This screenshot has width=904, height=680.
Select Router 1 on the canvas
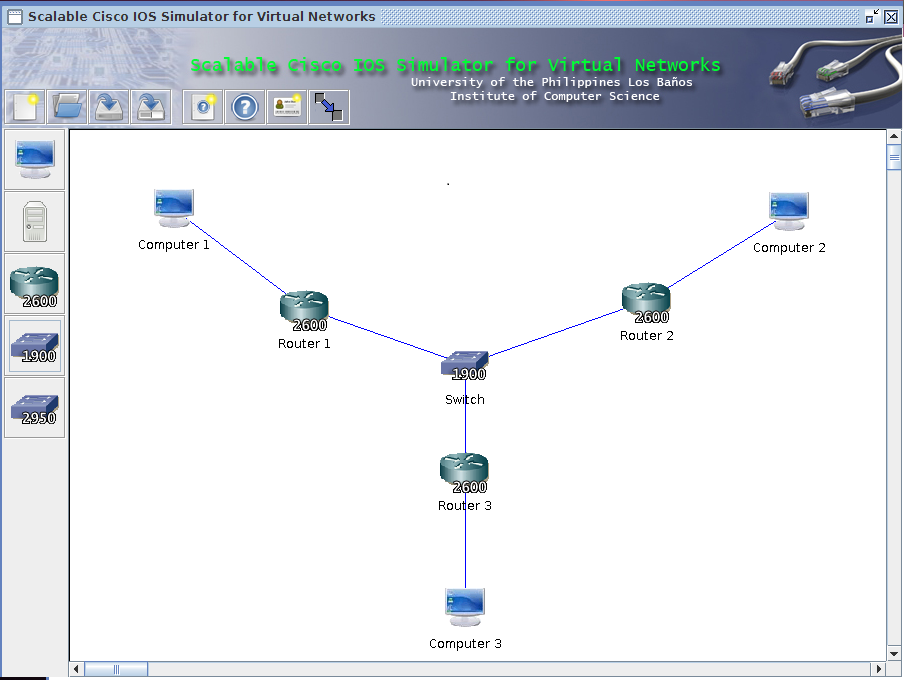(304, 307)
